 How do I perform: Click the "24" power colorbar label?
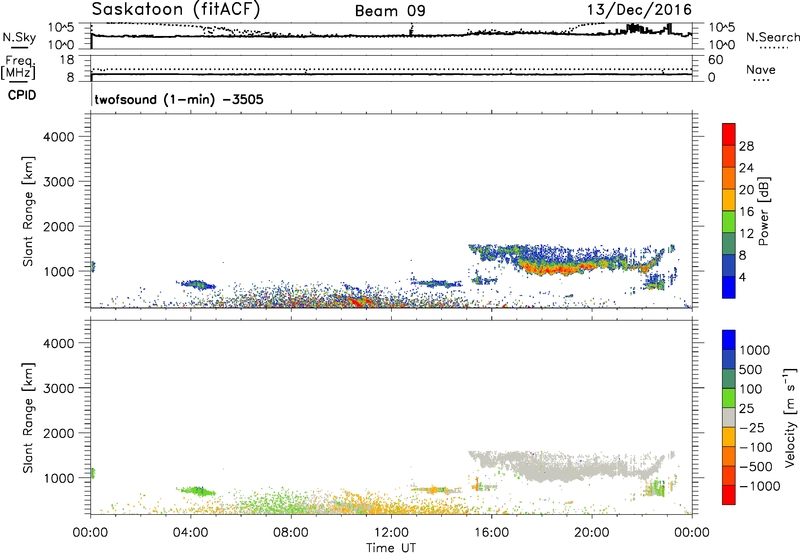coord(746,168)
